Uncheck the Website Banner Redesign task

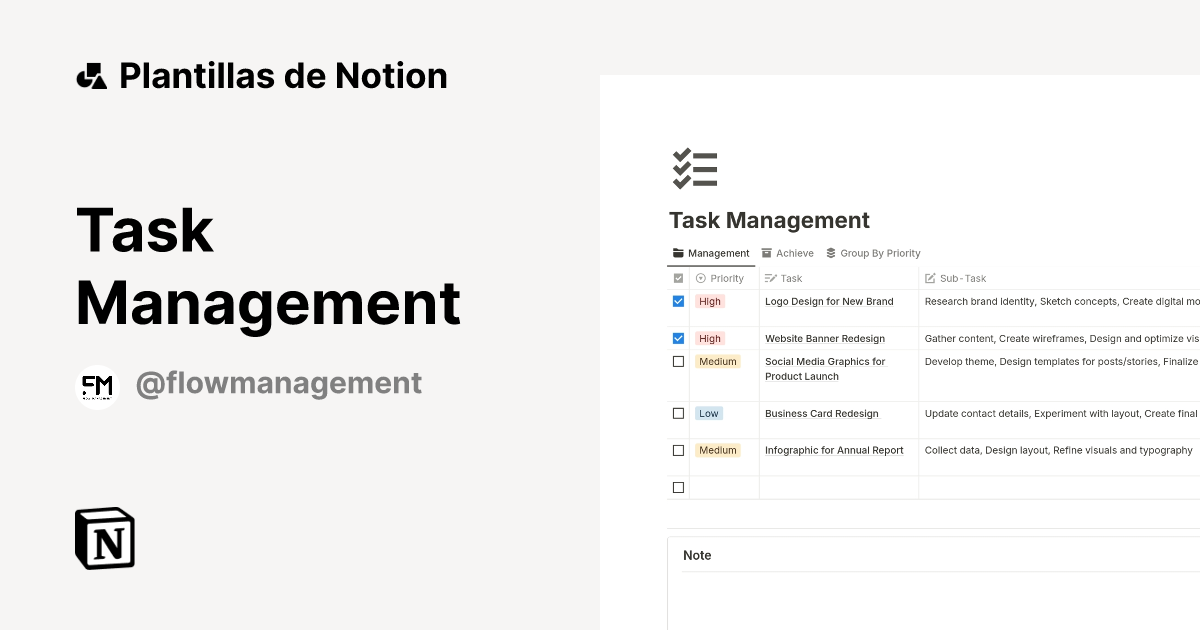point(679,338)
